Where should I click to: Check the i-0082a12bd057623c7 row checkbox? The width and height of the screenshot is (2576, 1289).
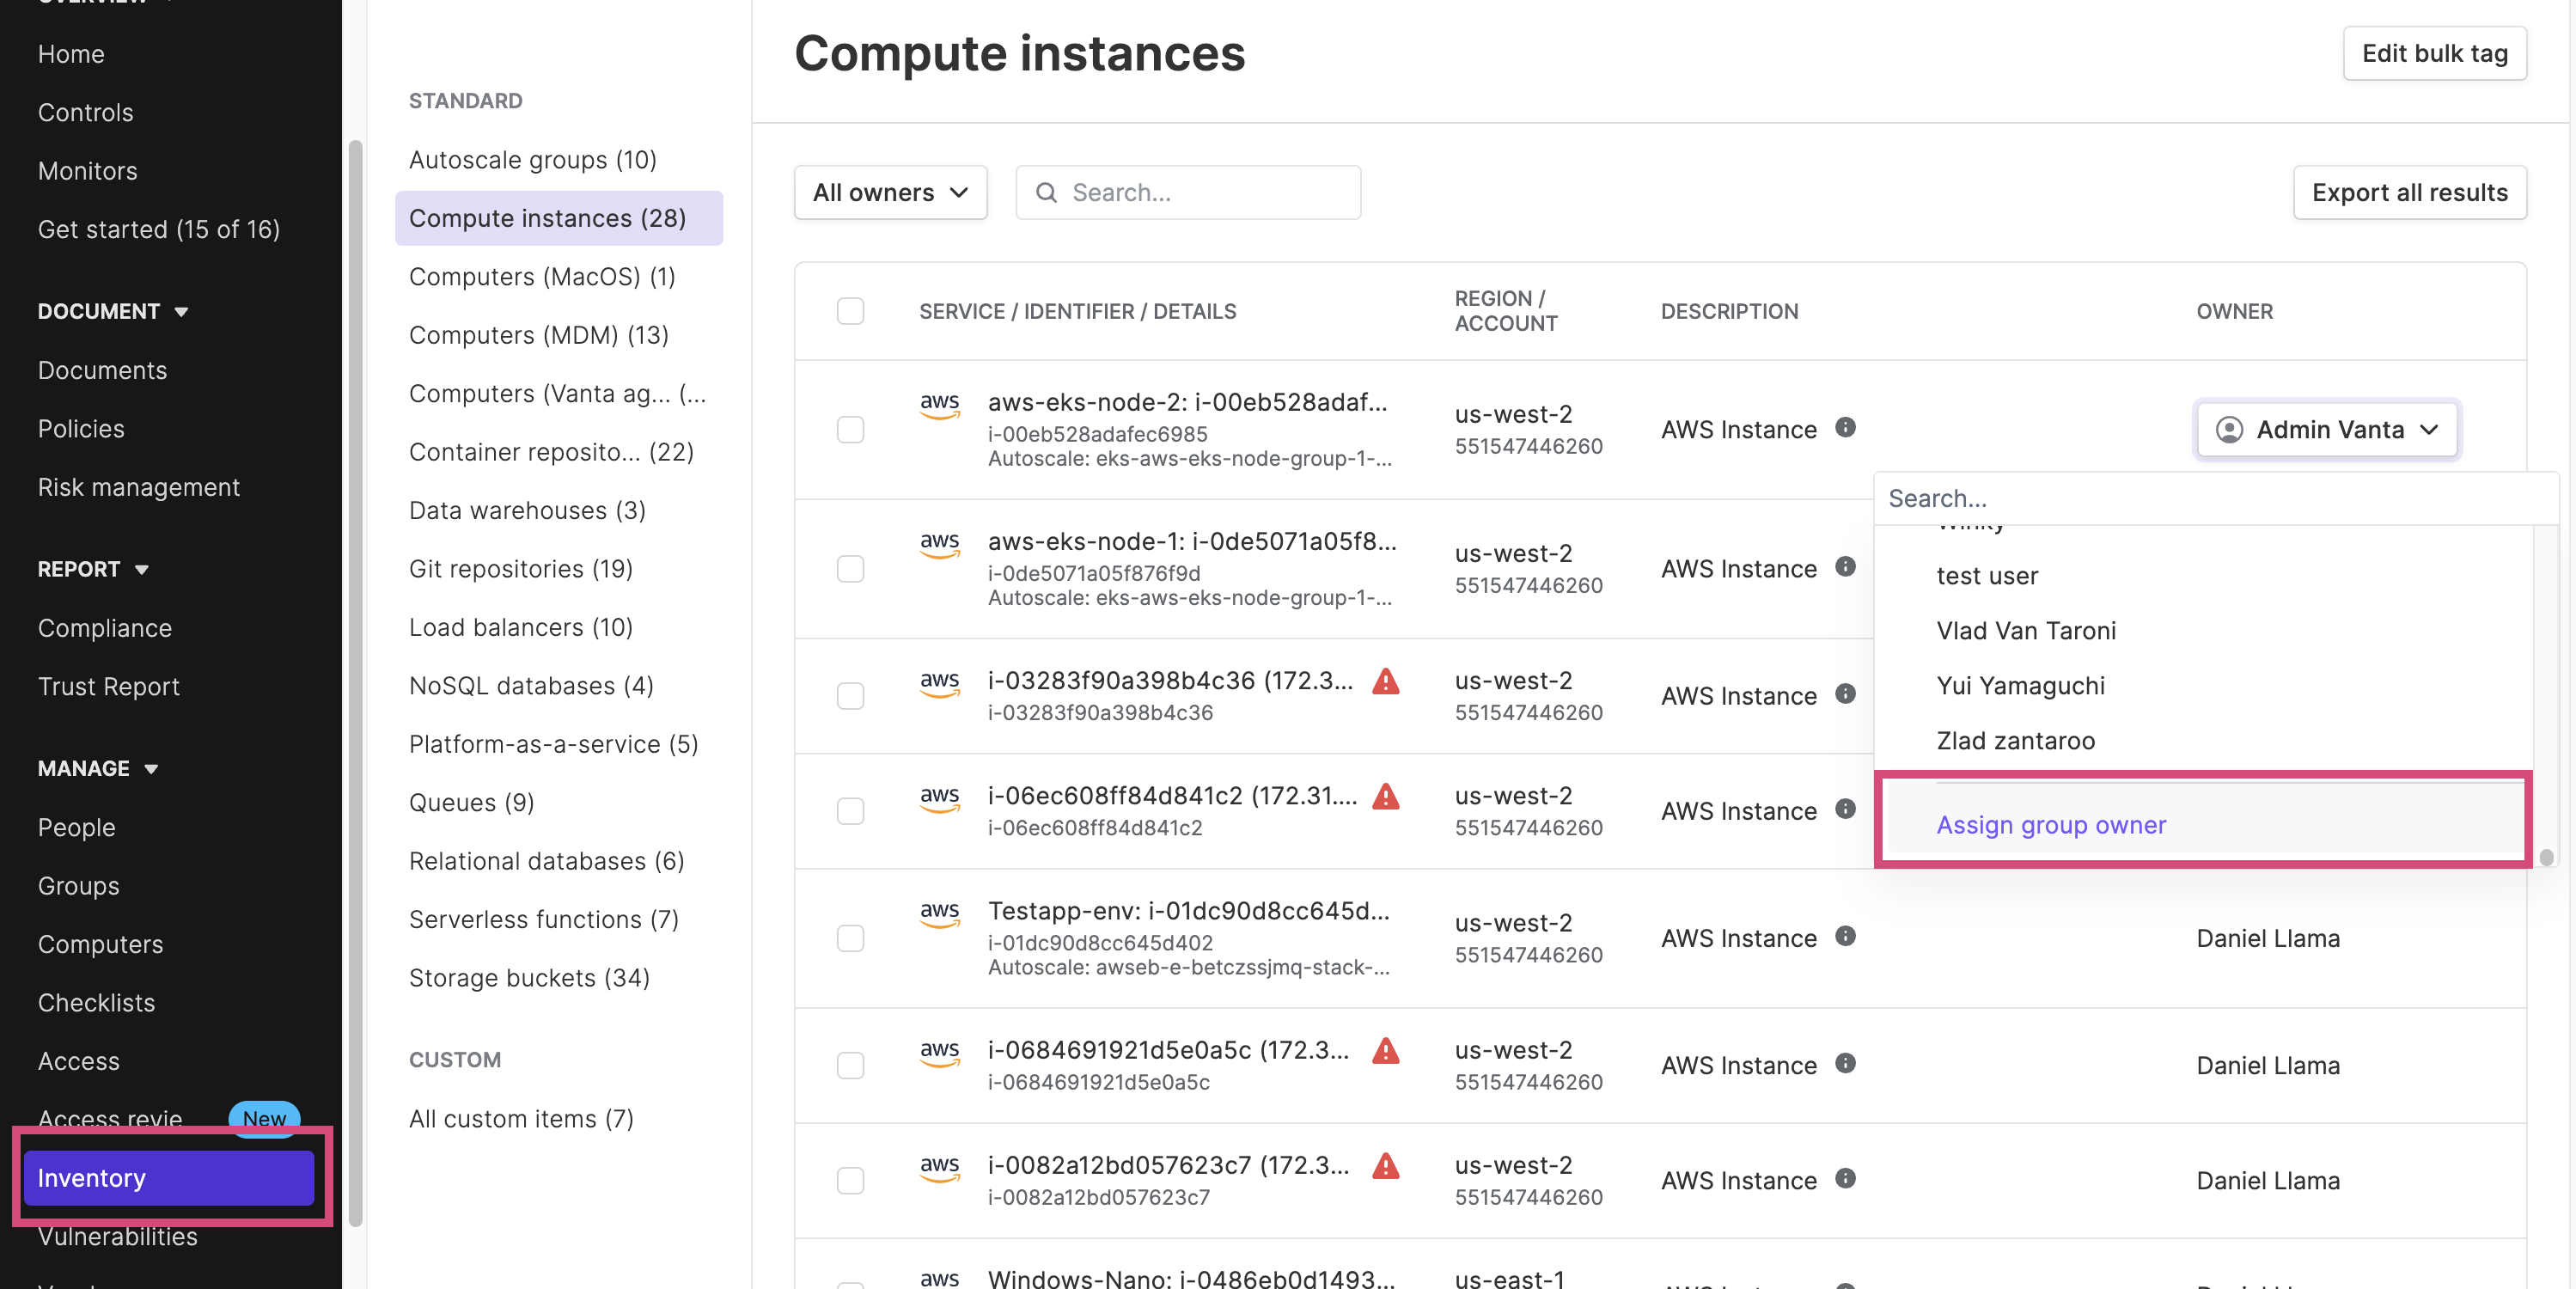[x=850, y=1179]
